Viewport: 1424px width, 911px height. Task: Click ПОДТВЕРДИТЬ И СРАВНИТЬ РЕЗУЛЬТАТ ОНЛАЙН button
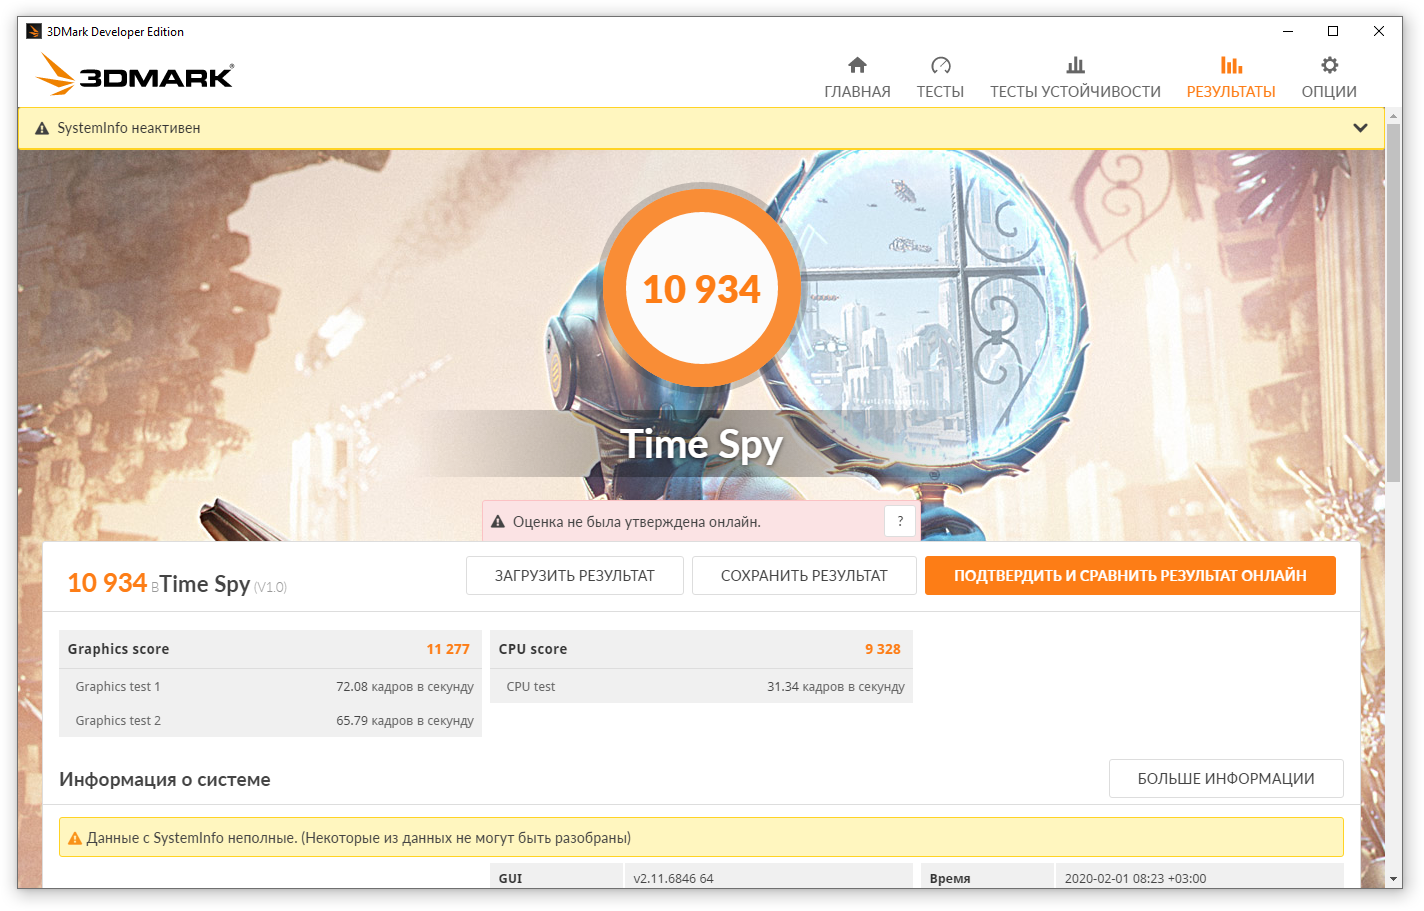(1130, 576)
